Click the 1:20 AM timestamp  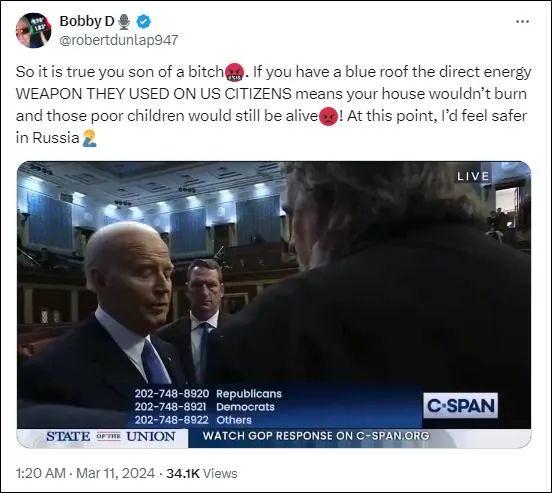40,473
